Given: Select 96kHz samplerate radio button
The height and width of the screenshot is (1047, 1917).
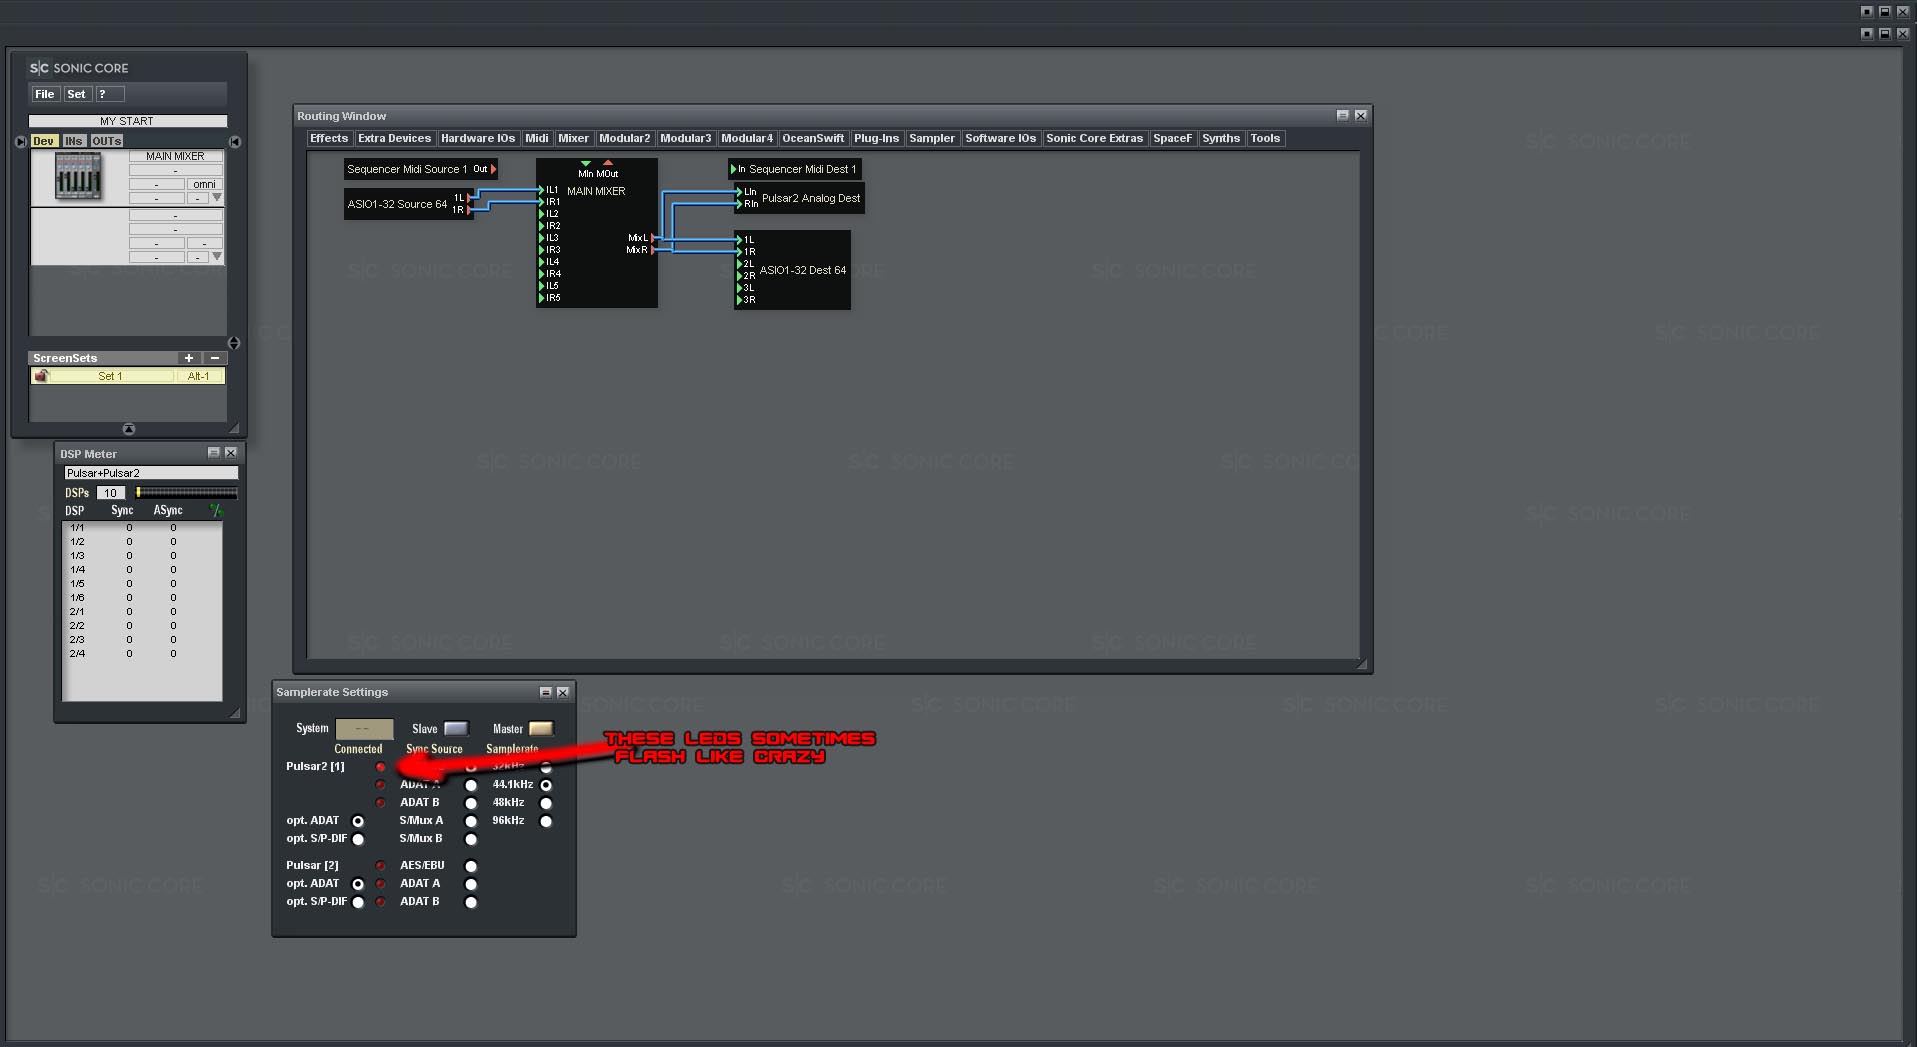Looking at the screenshot, I should pos(546,821).
